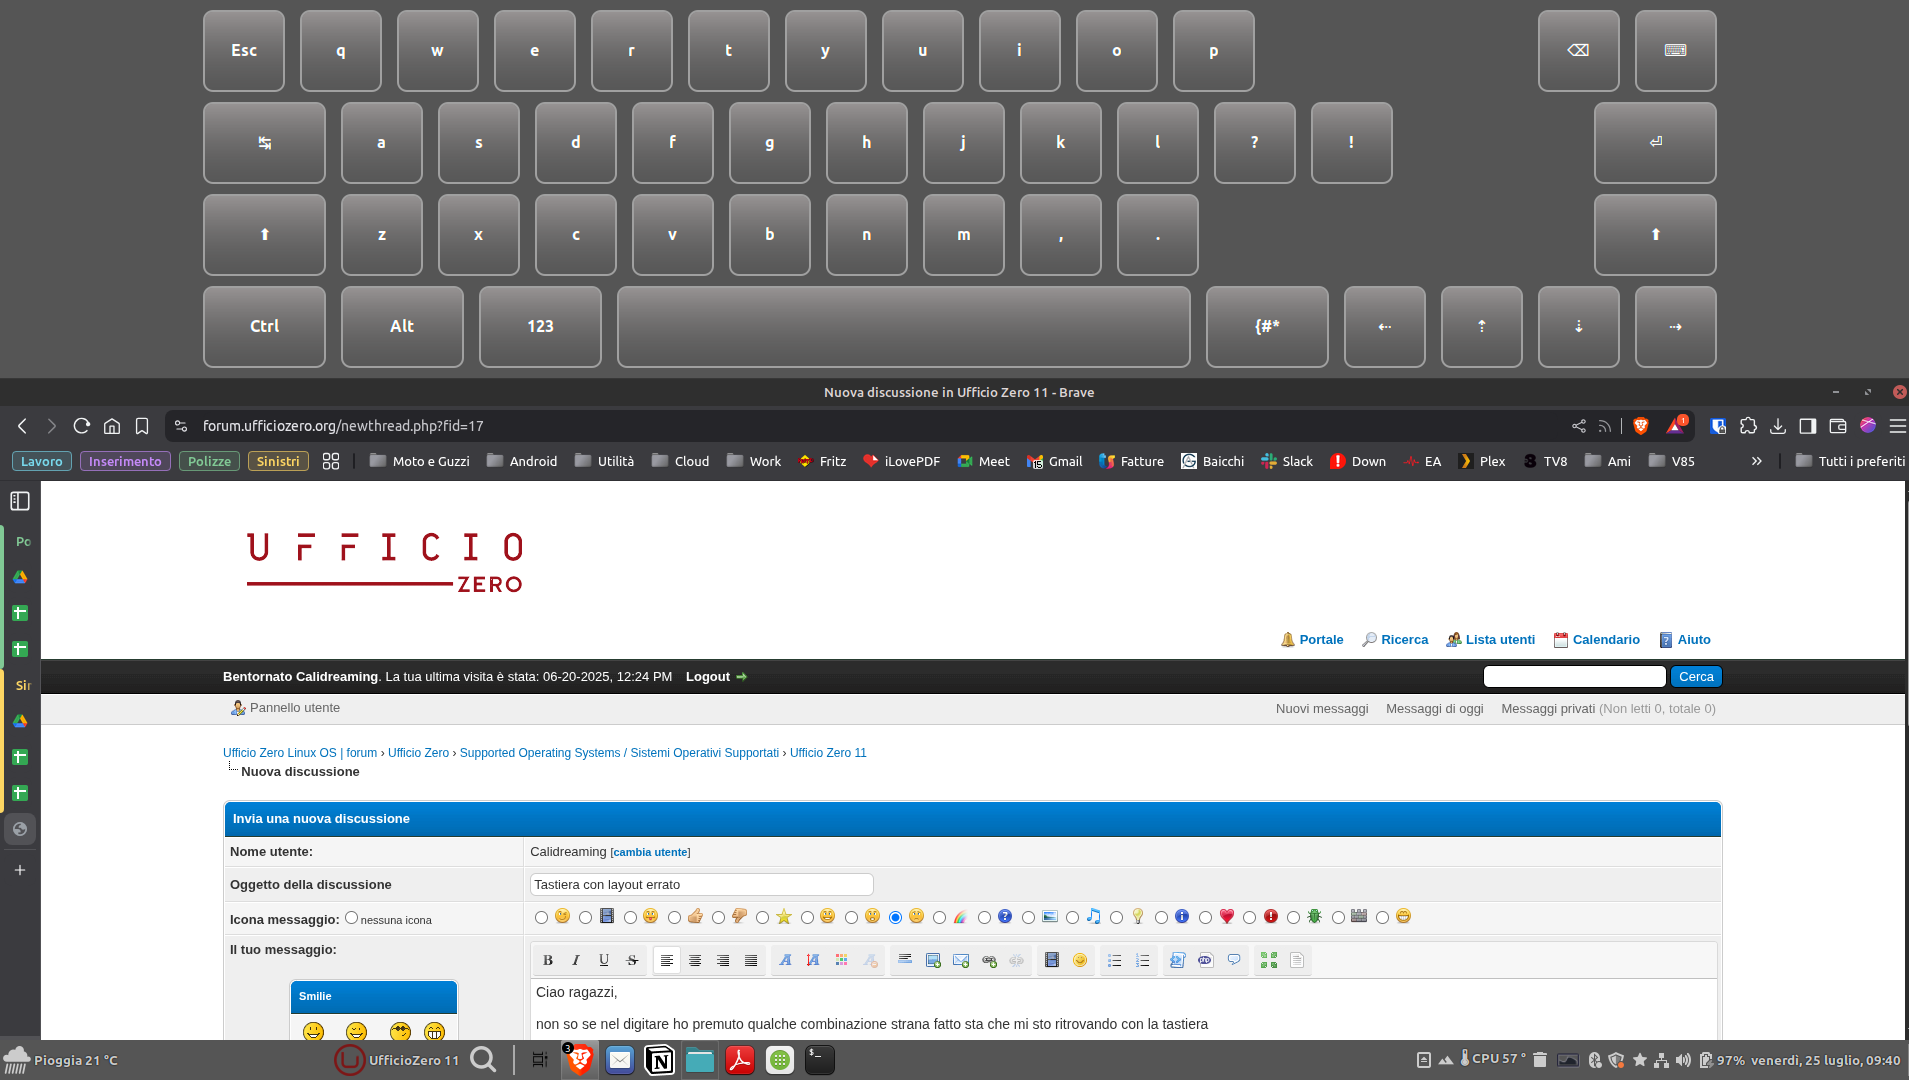Open the 'Tutti i preferiti' bookmarks folder
Image resolution: width=1909 pixels, height=1080 pixels.
[1850, 461]
